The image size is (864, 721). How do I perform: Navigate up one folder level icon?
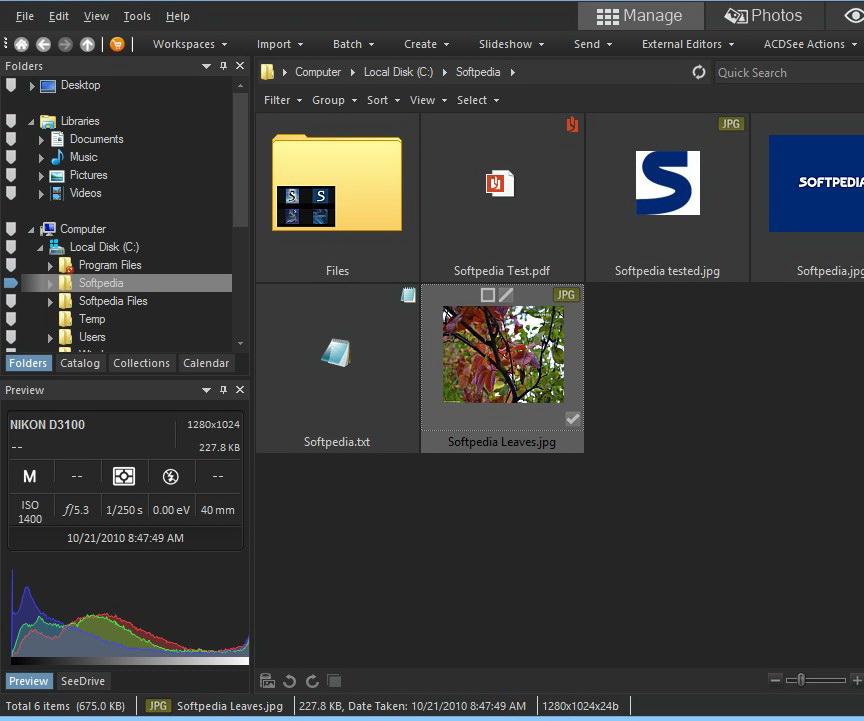click(x=88, y=44)
